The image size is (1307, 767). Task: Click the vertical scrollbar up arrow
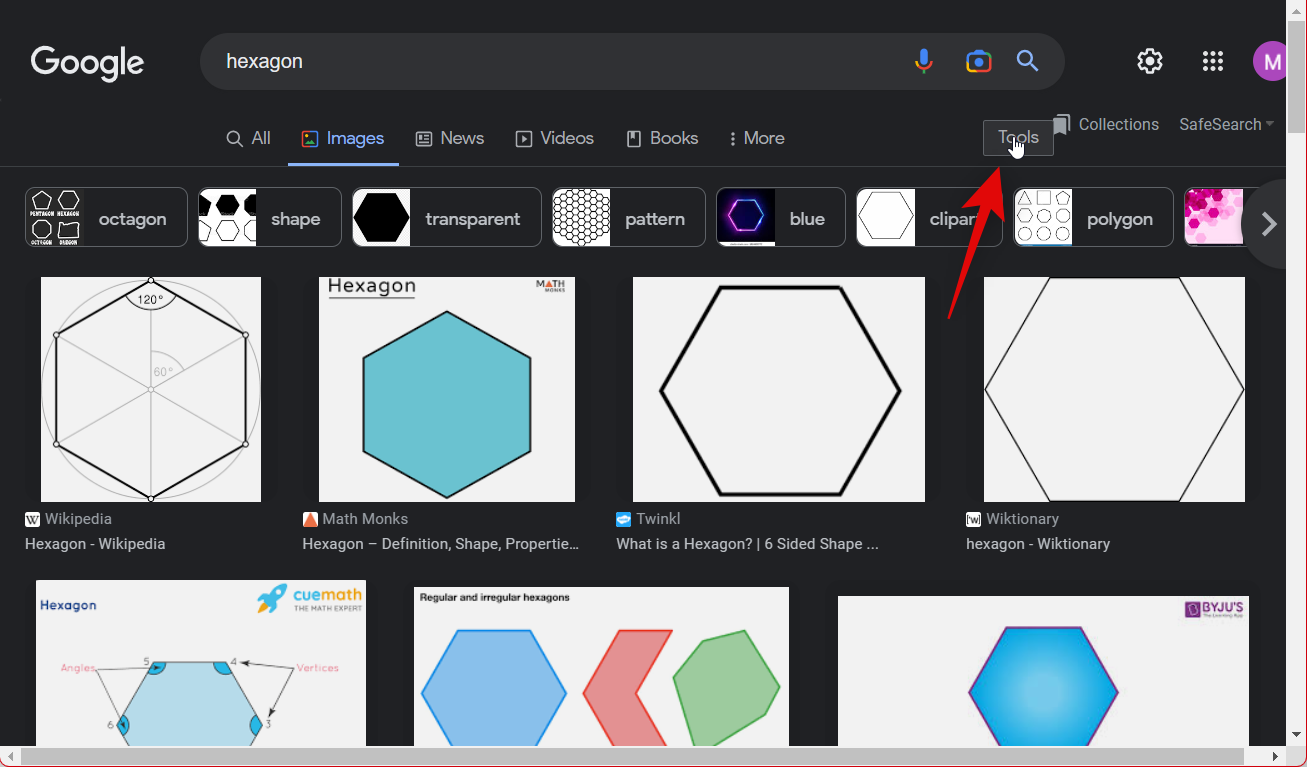click(1296, 9)
